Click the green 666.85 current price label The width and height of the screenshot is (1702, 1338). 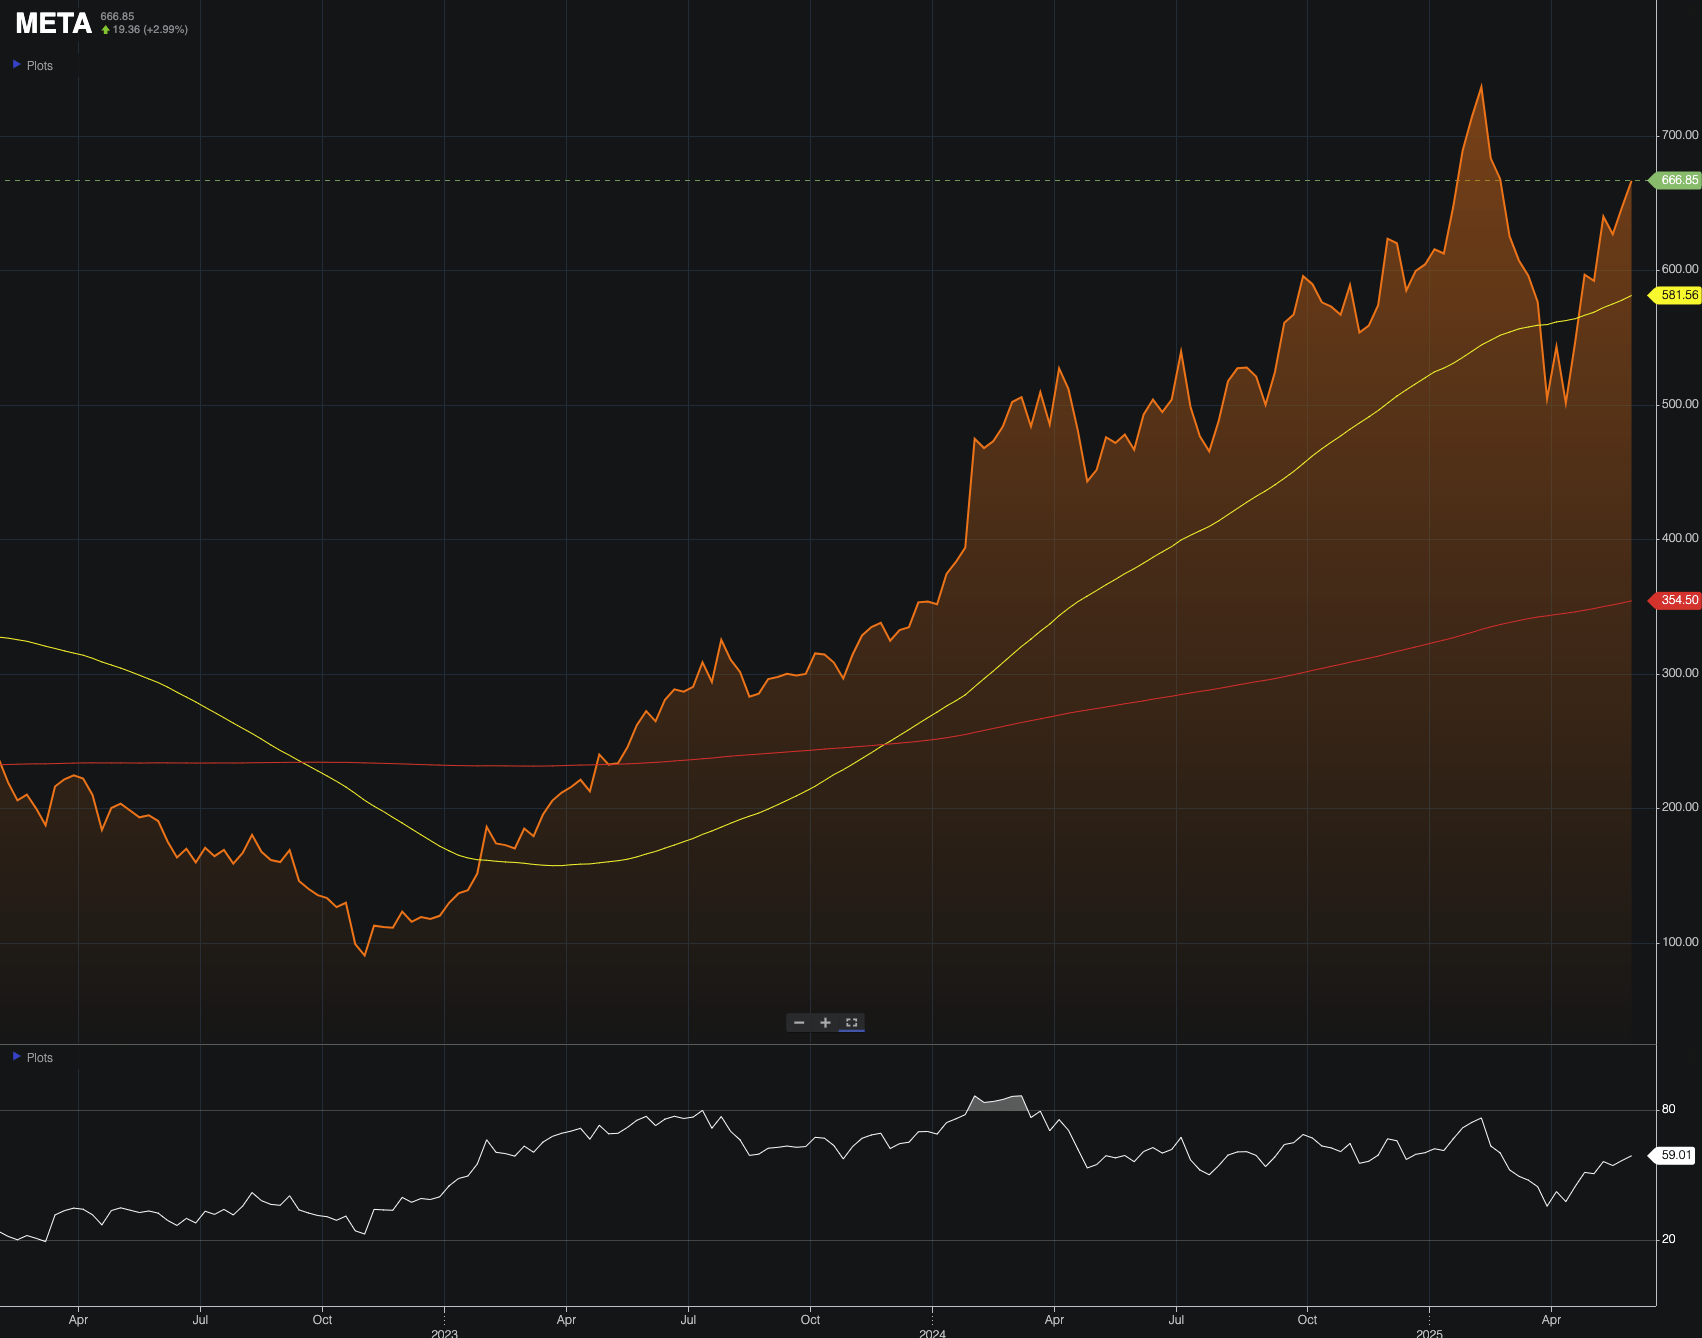coord(1676,179)
